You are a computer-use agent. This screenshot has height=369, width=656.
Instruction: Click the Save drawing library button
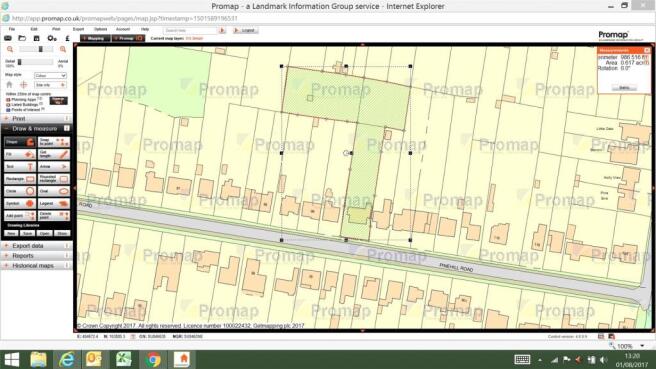pos(28,233)
